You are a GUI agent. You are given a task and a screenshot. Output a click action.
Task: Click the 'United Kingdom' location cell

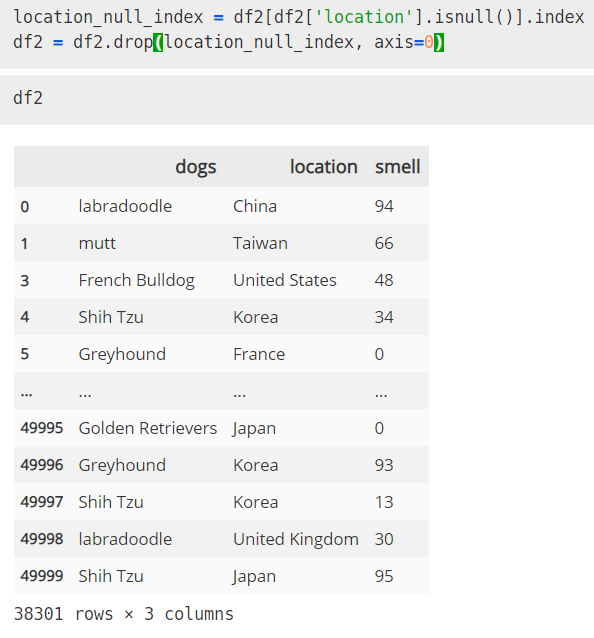point(296,539)
